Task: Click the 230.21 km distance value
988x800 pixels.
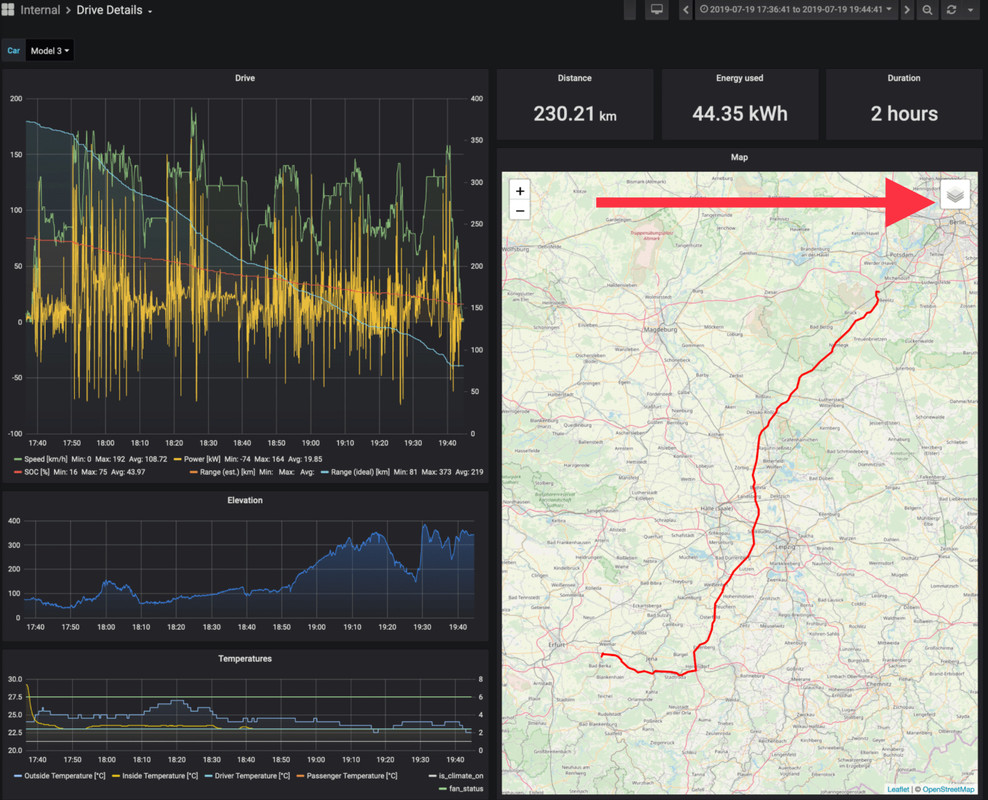Action: point(575,114)
